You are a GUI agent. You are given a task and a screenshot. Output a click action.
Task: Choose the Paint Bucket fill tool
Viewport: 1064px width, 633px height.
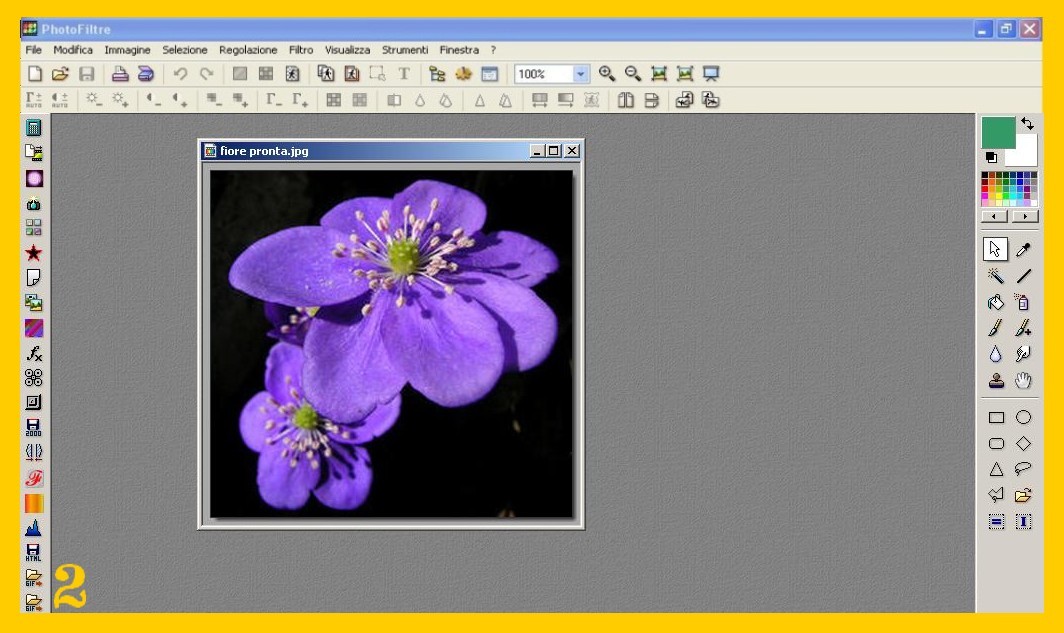pyautogui.click(x=996, y=302)
